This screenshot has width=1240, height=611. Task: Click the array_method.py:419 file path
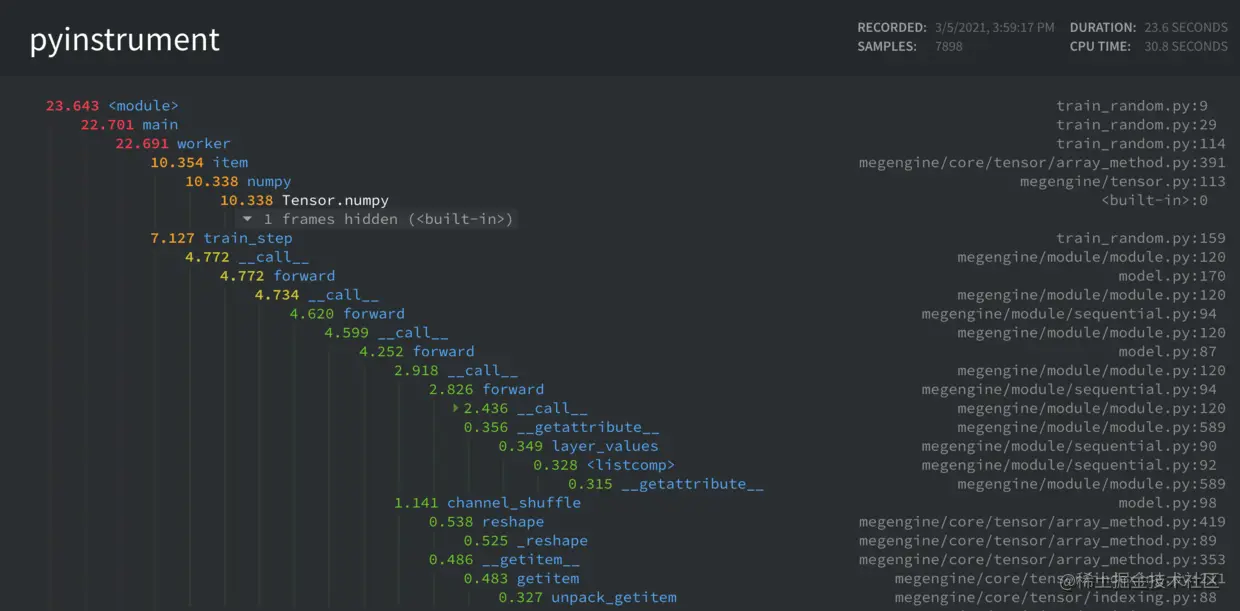pos(1042,523)
